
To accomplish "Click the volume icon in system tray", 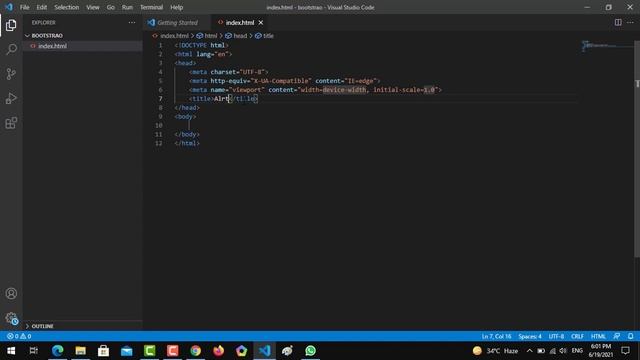I will point(563,351).
